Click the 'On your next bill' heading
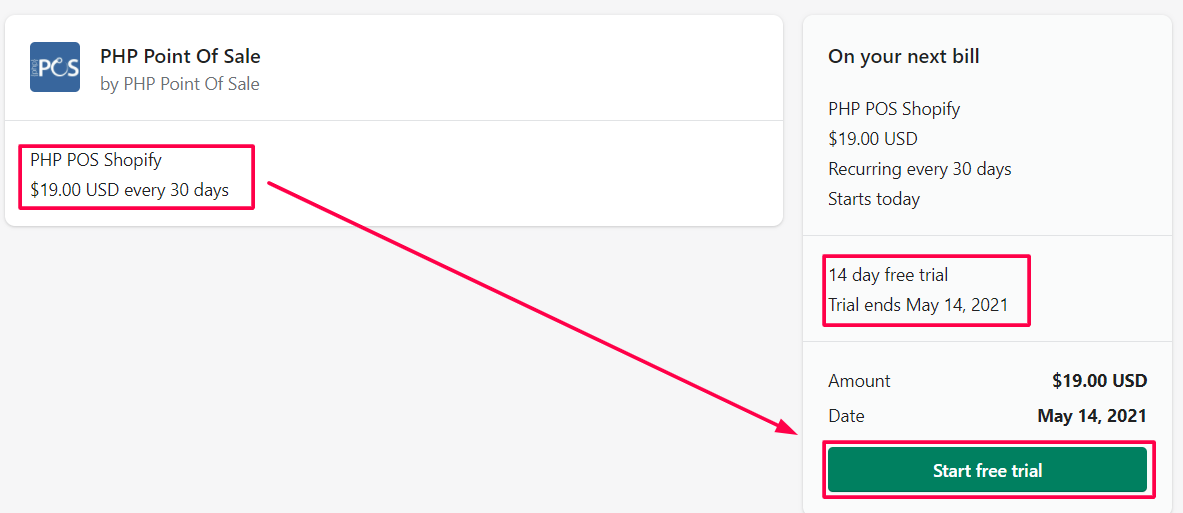The width and height of the screenshot is (1183, 513). tap(903, 57)
